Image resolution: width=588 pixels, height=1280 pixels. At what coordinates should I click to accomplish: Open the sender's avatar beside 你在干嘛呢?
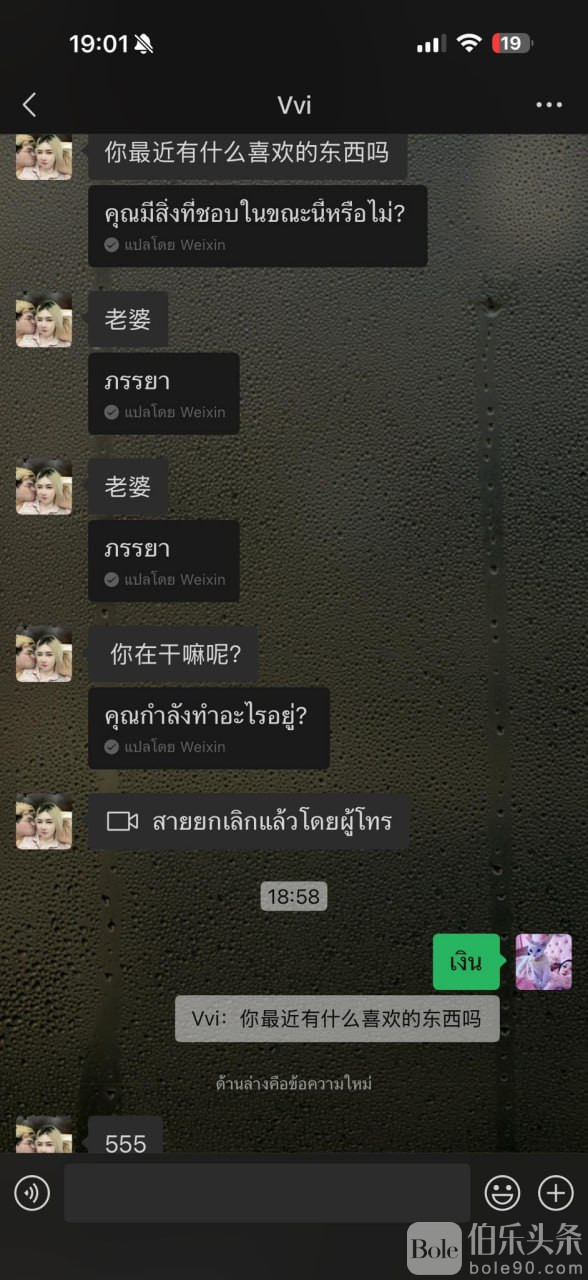[44, 654]
